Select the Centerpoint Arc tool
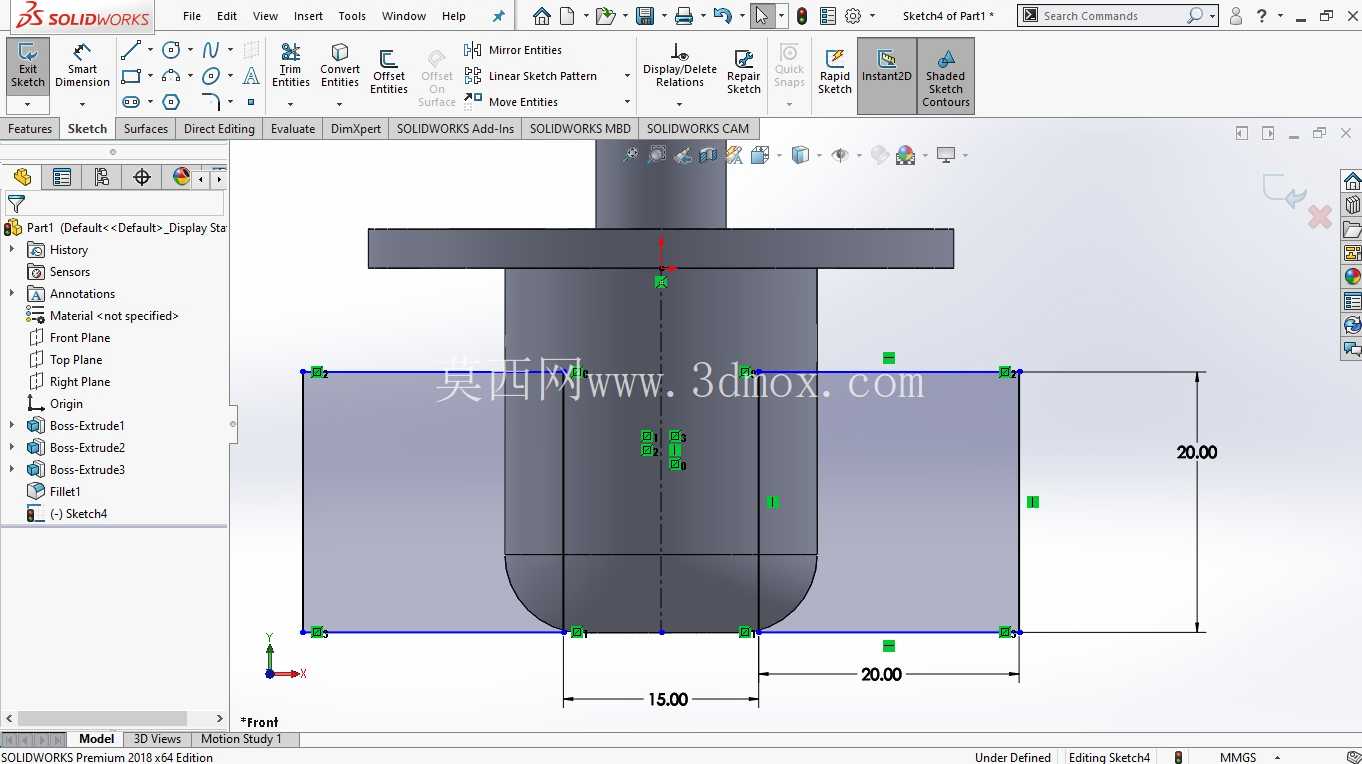Viewport: 1362px width, 764px height. pos(171,76)
